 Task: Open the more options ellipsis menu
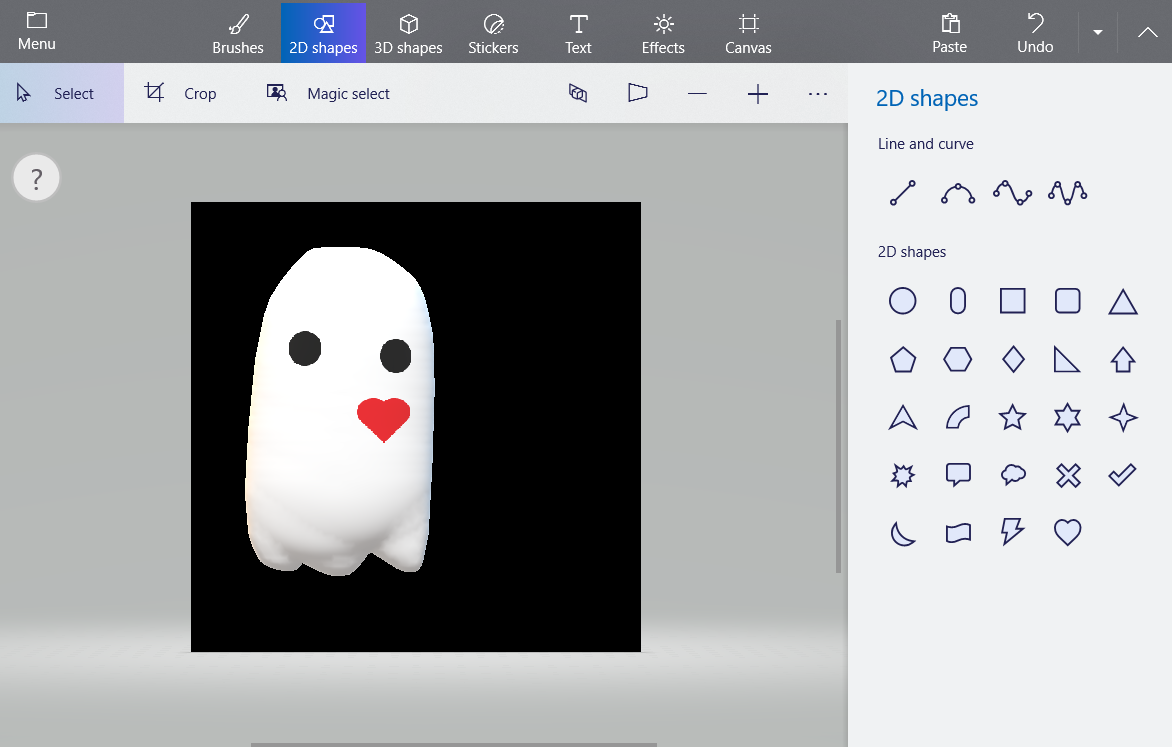click(818, 93)
